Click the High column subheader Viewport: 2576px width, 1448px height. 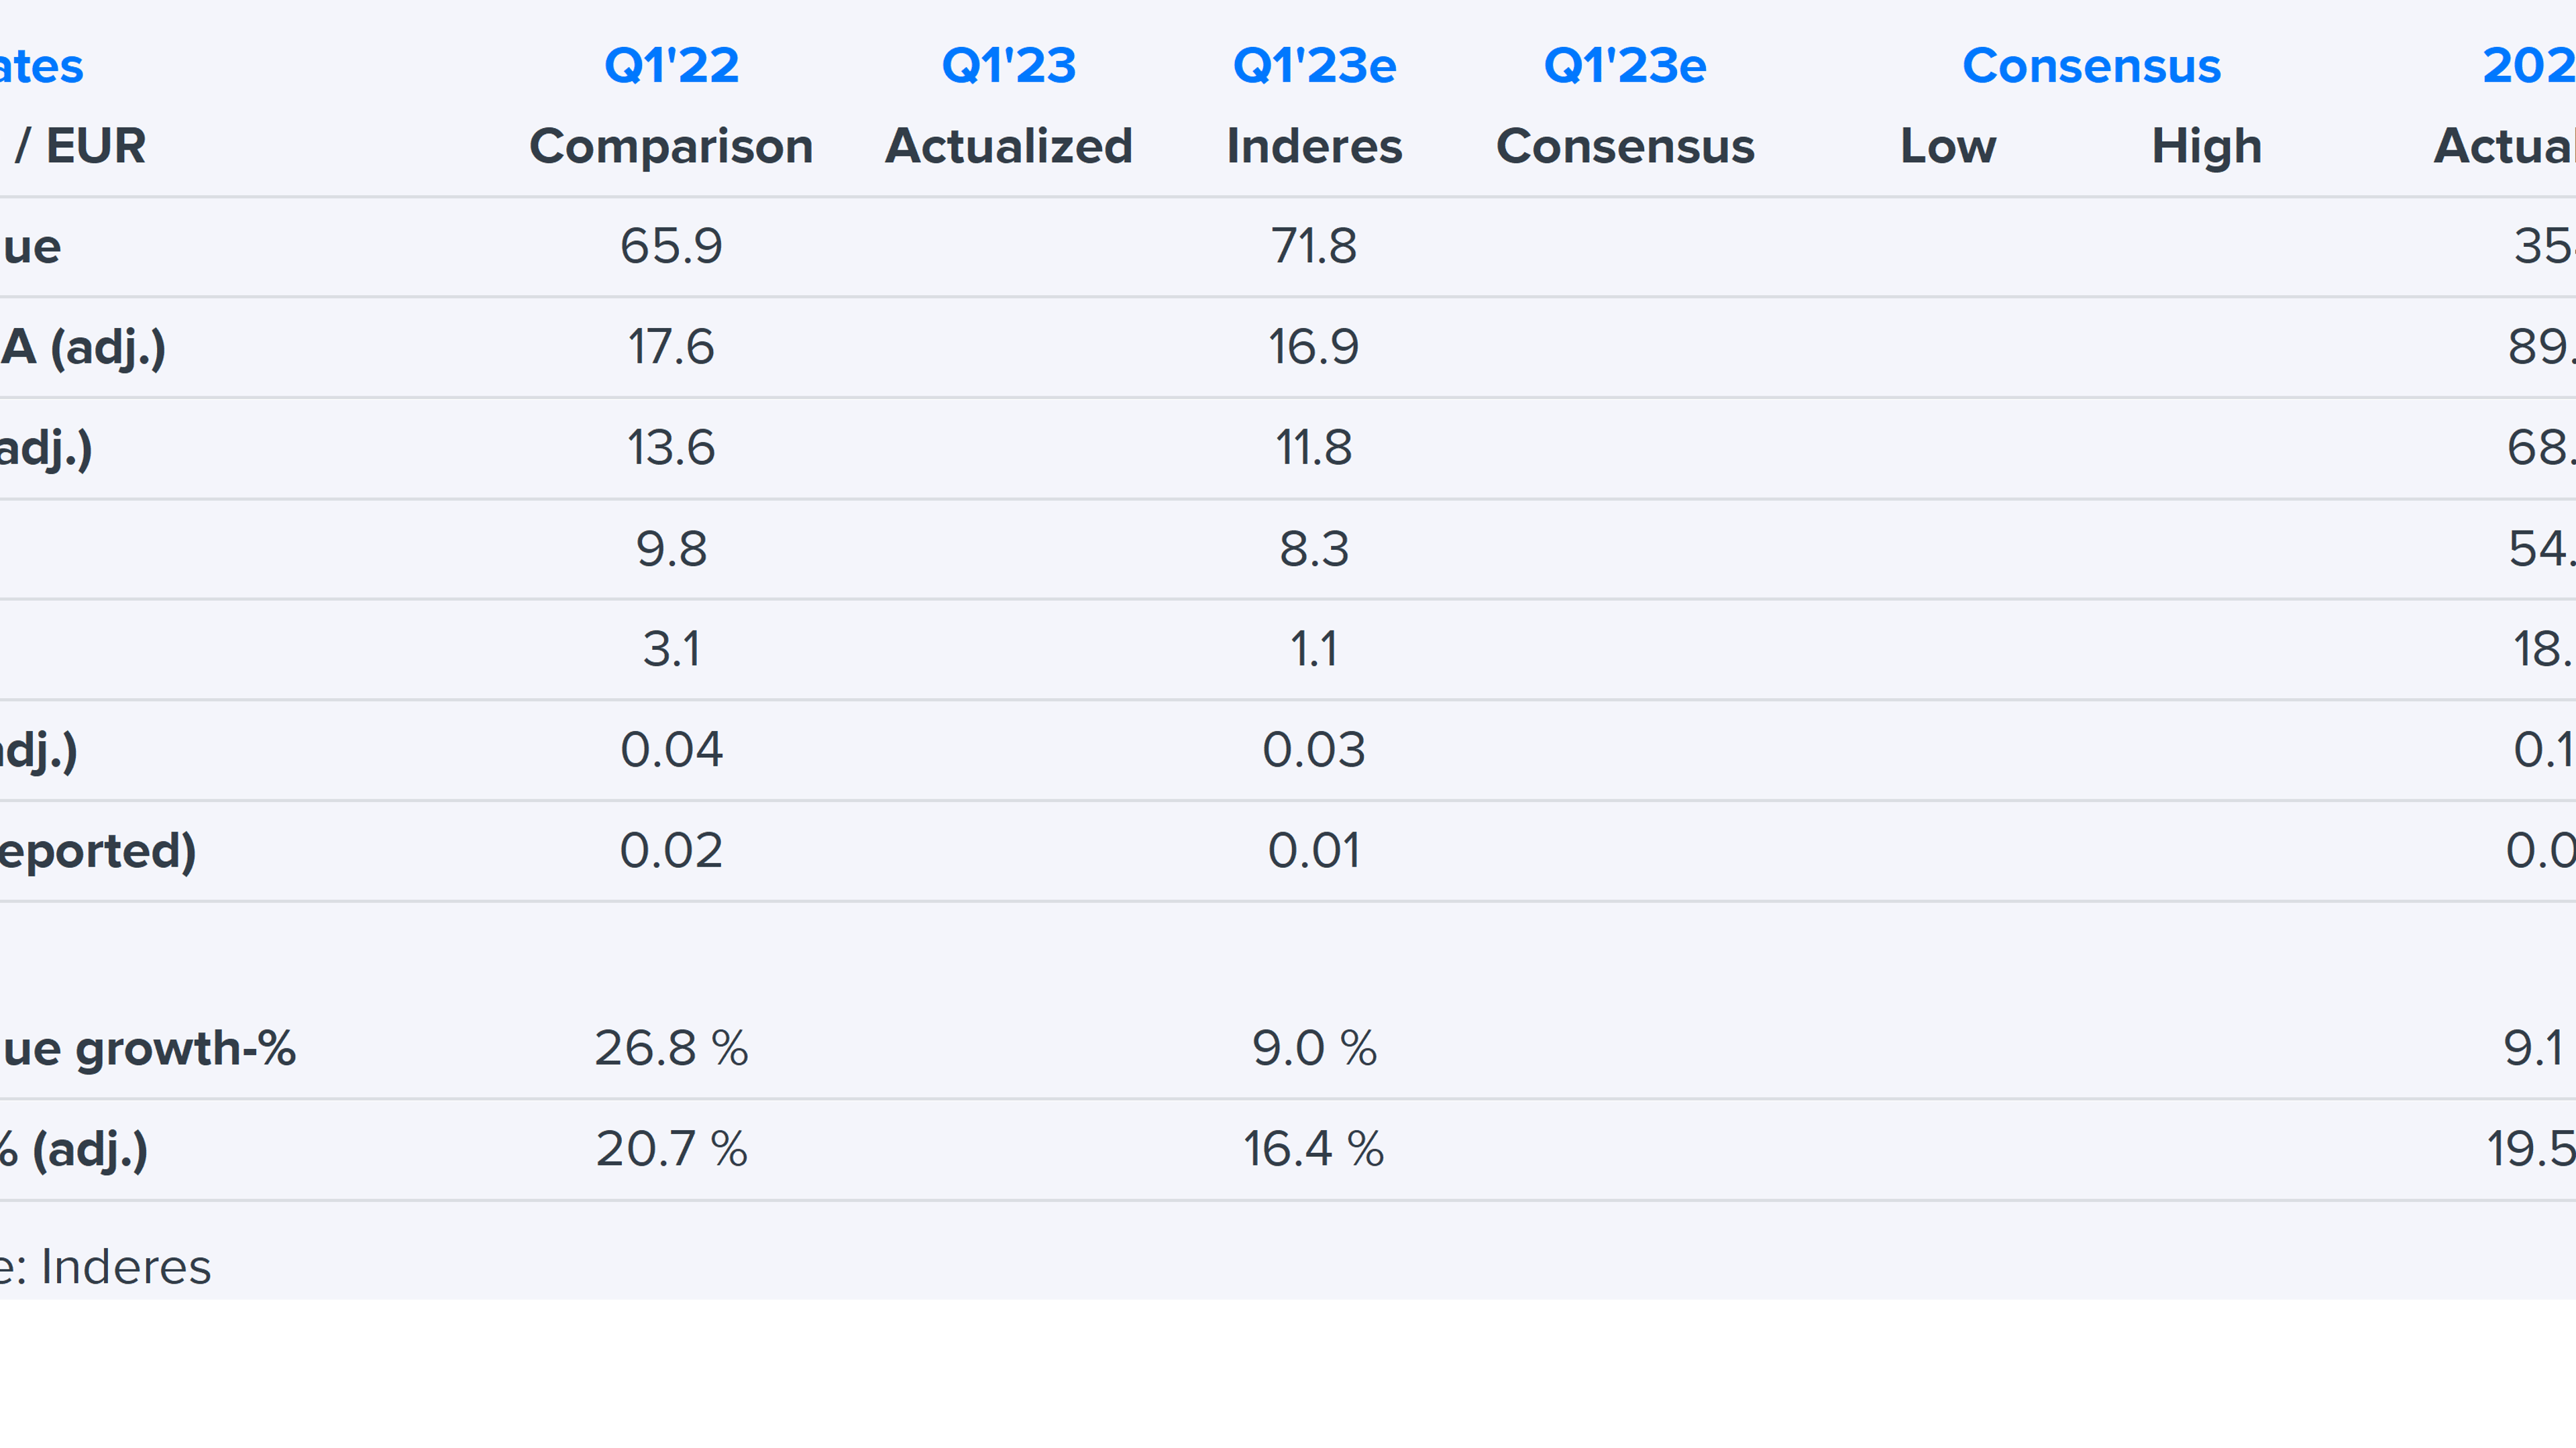coord(2206,146)
